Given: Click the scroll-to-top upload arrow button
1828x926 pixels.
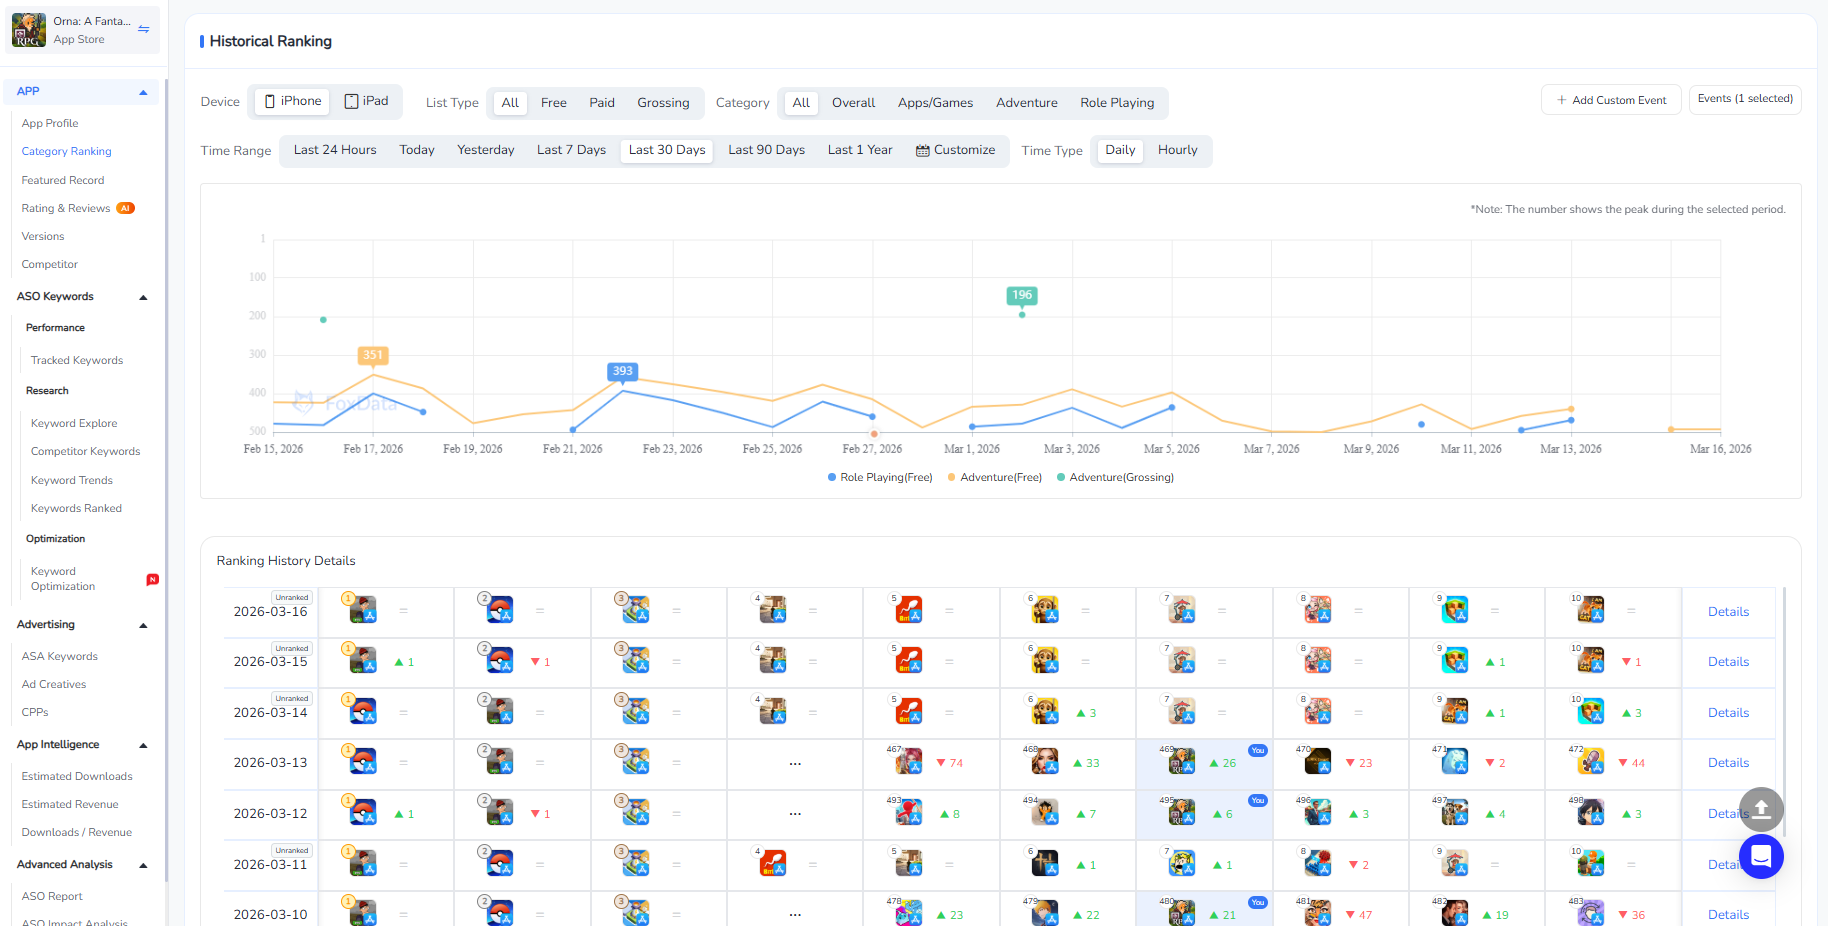Looking at the screenshot, I should (x=1761, y=809).
